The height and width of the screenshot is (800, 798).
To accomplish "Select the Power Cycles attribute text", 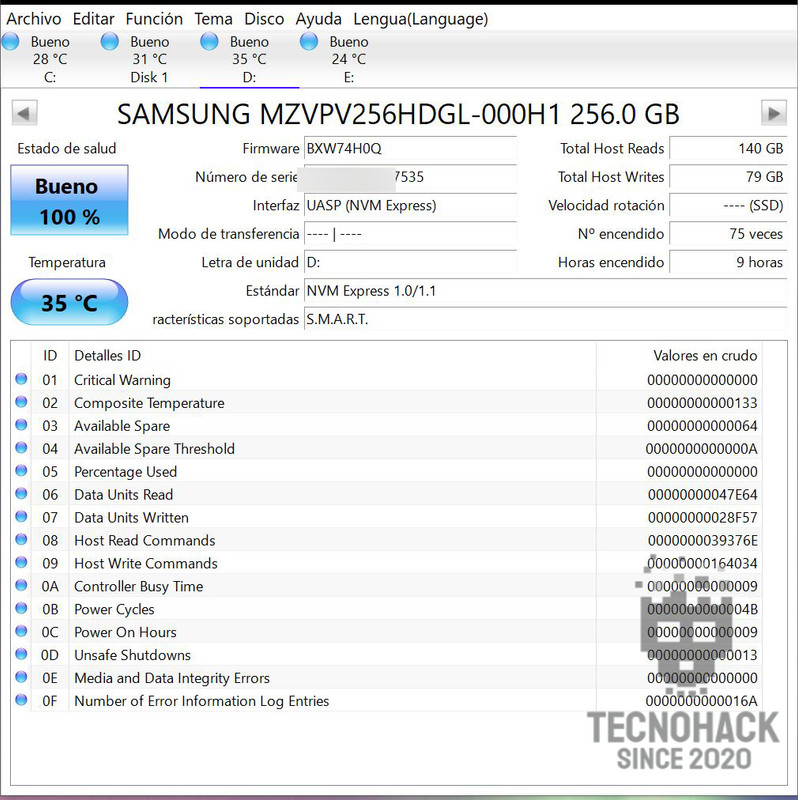I will (x=114, y=609).
